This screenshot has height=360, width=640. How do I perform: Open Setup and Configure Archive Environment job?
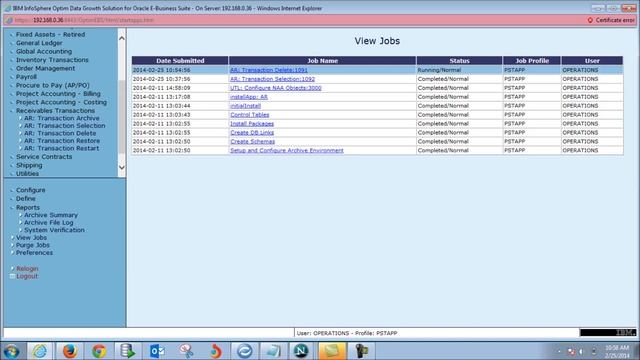pos(287,151)
